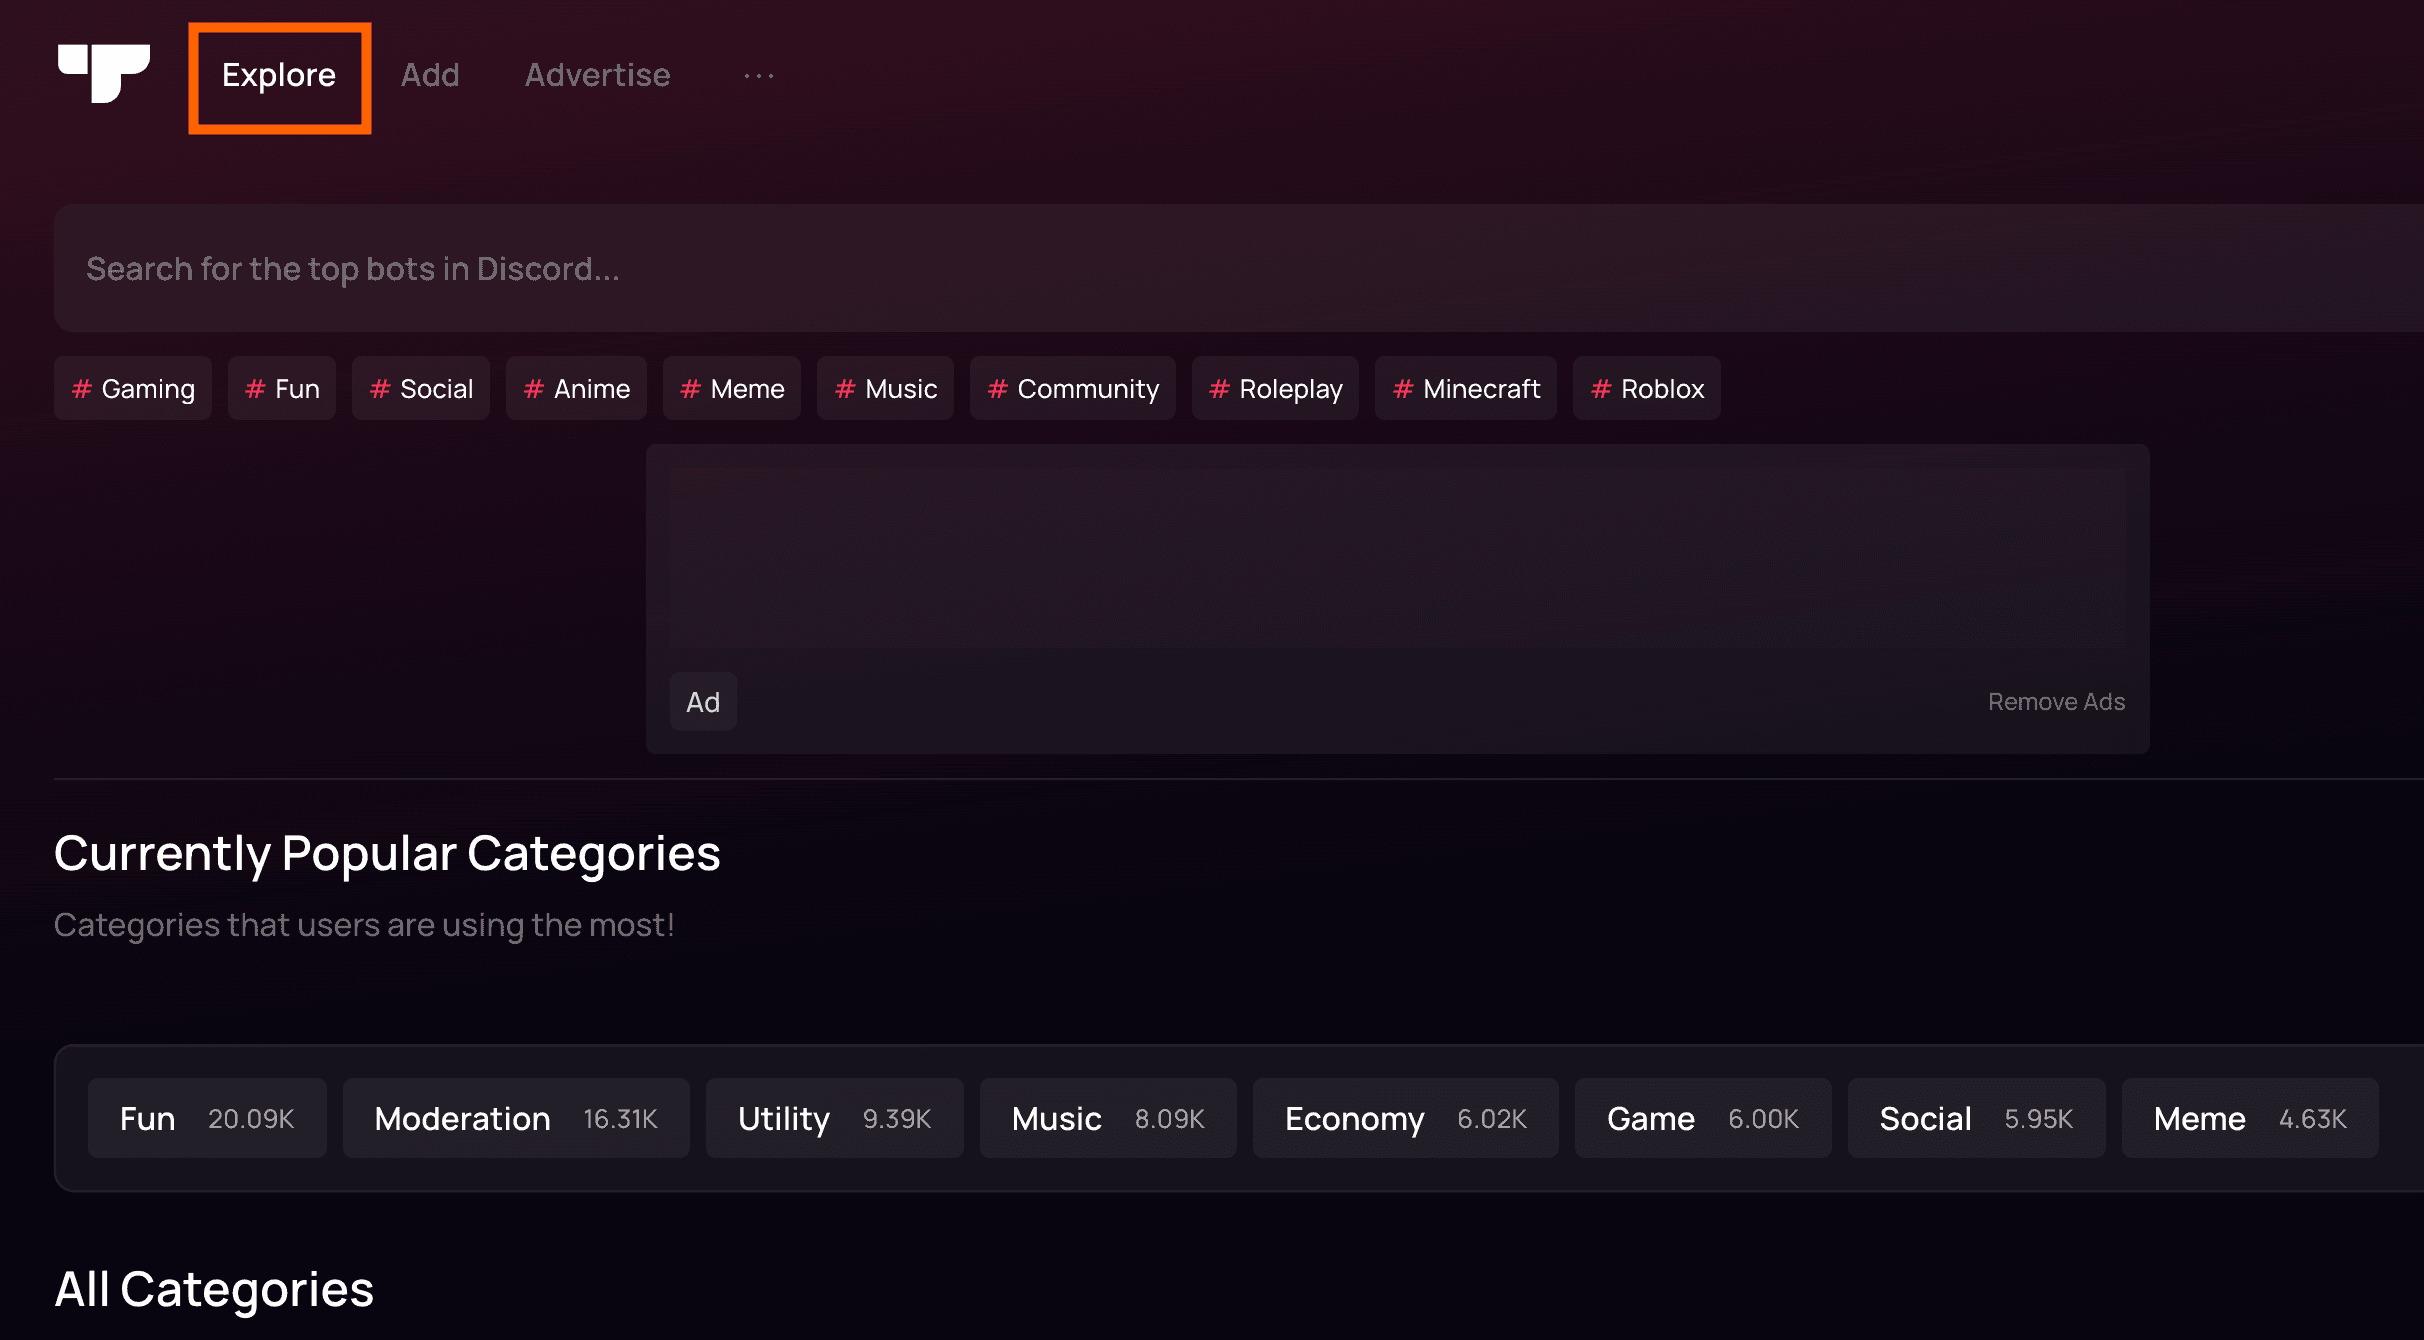Open the Roblox hashtag tag
Screen dimensions: 2424x1340
[1647, 388]
